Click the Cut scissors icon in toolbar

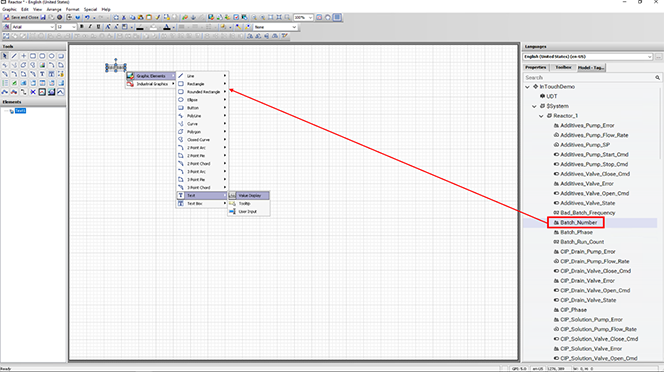pyautogui.click(x=124, y=17)
